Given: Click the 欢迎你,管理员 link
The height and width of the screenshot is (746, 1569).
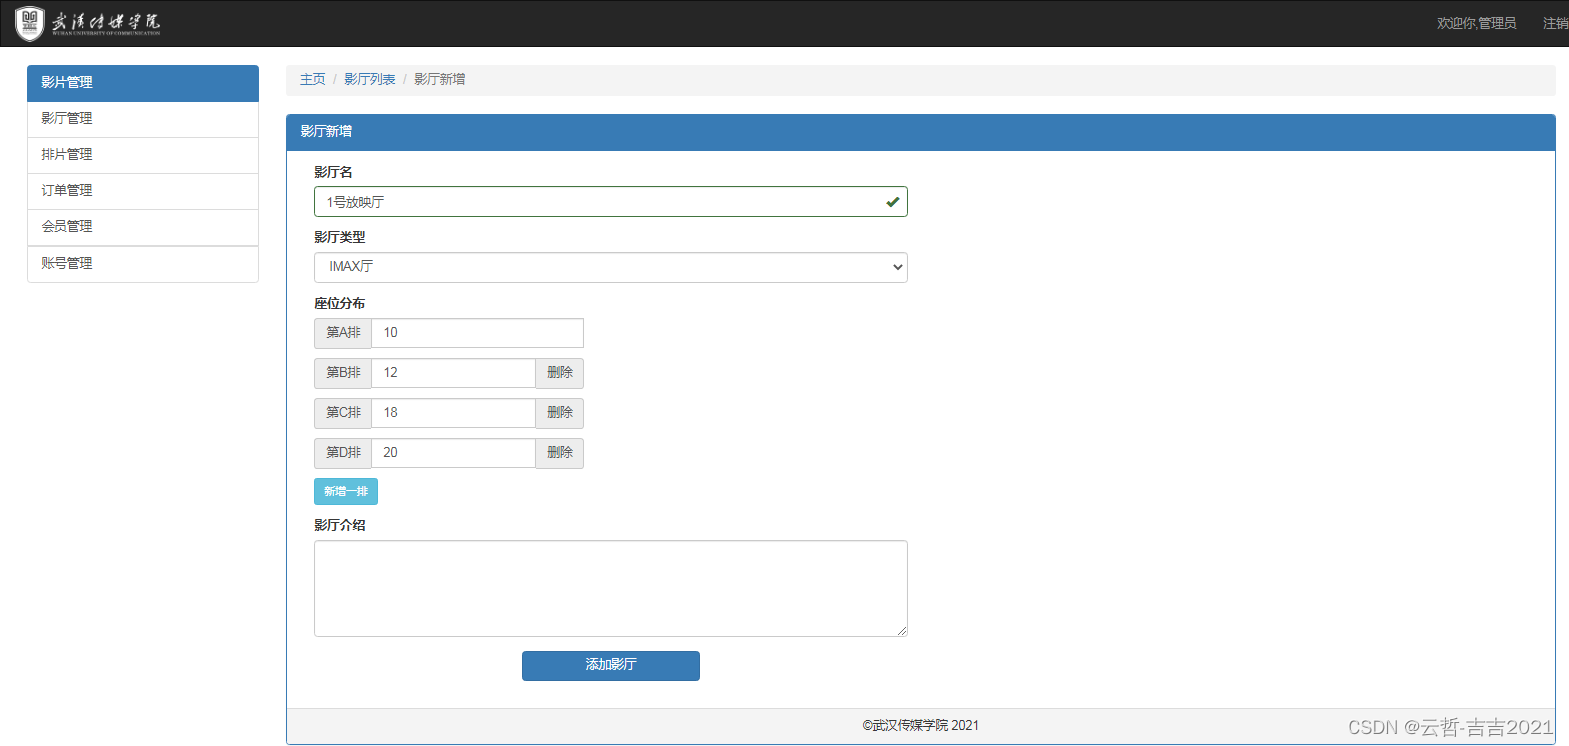Looking at the screenshot, I should pyautogui.click(x=1476, y=23).
